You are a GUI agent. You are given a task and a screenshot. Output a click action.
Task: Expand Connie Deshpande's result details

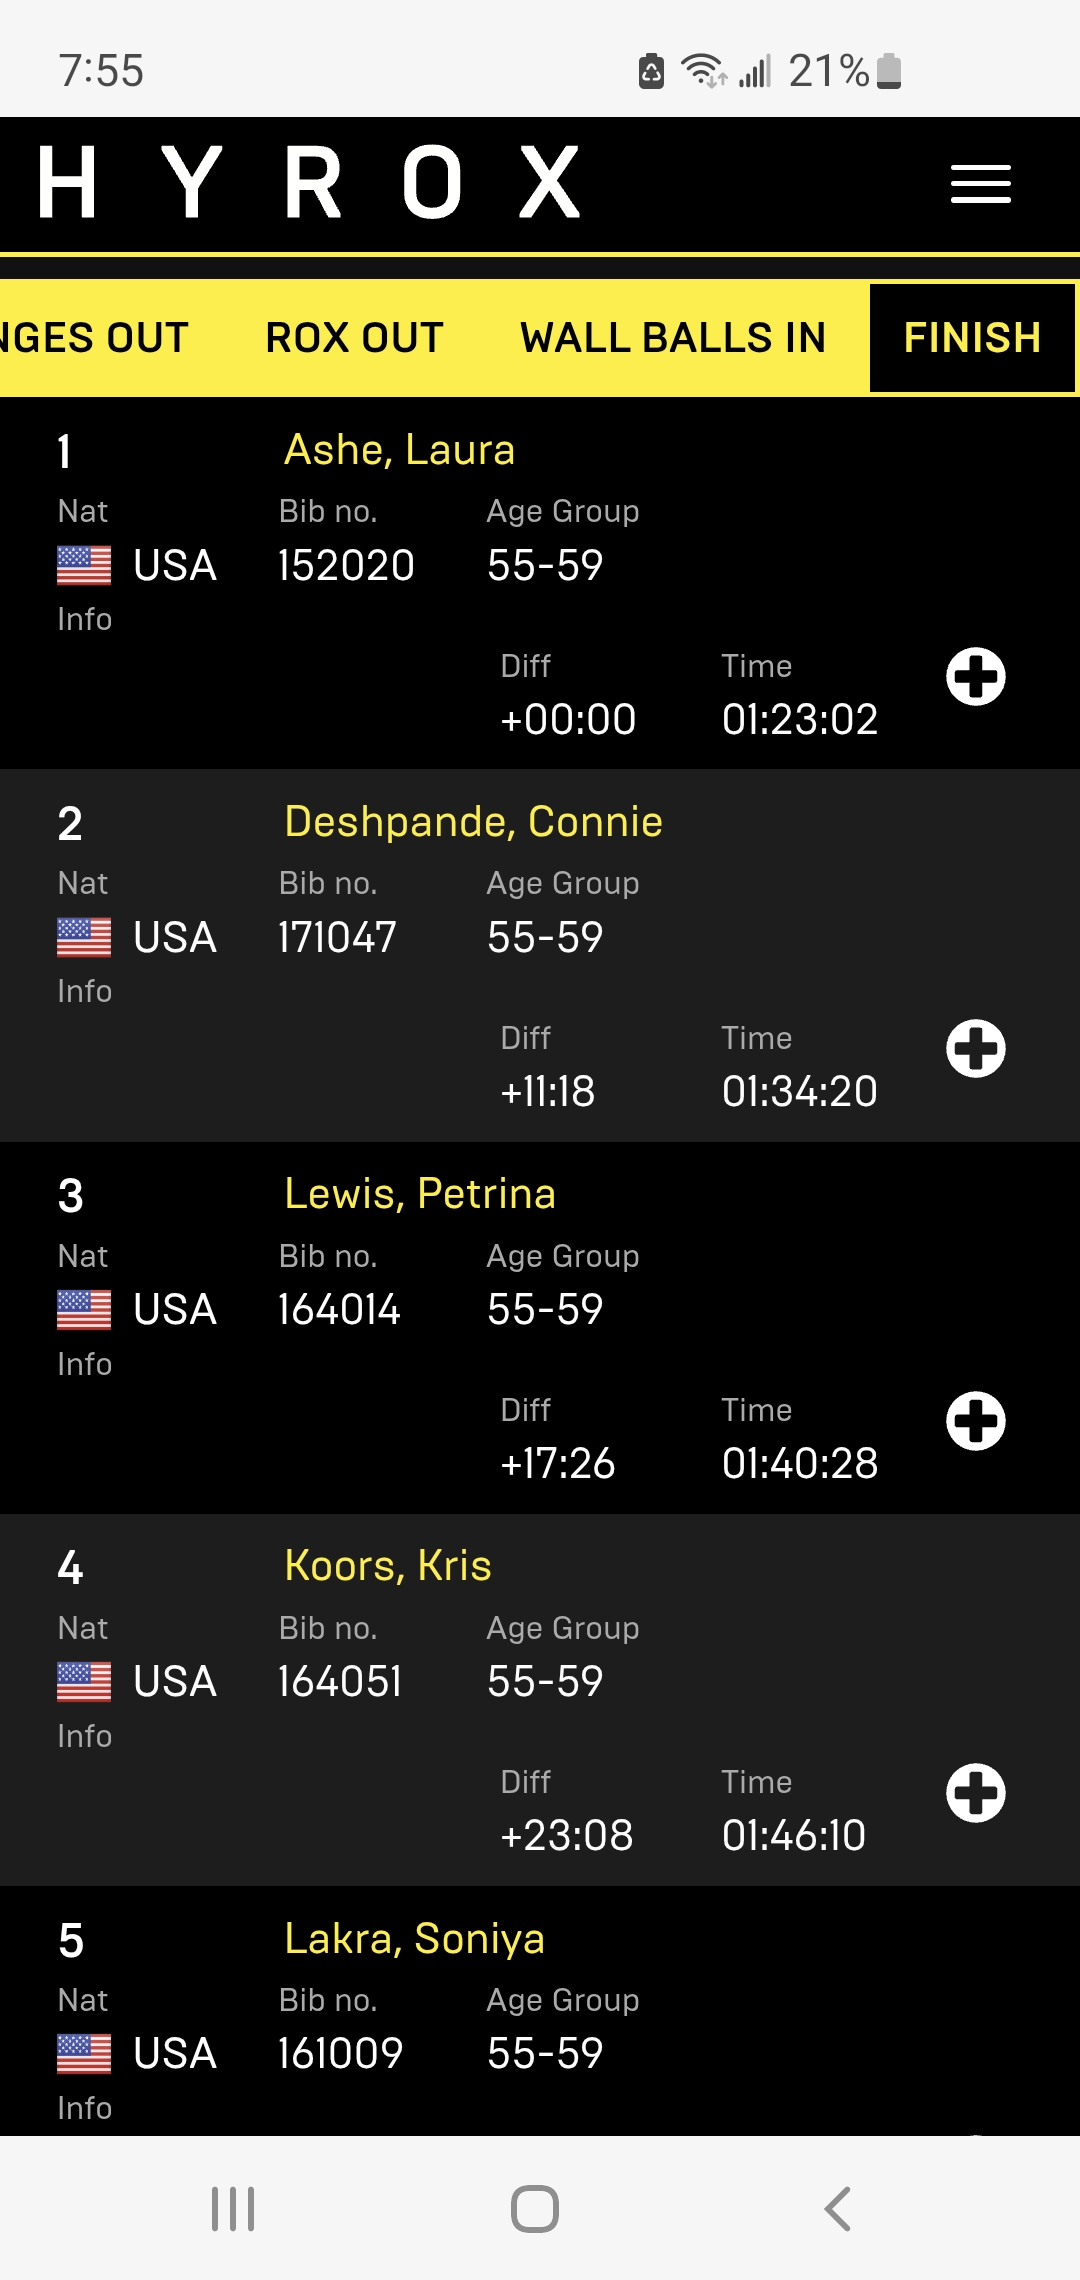(x=975, y=1049)
